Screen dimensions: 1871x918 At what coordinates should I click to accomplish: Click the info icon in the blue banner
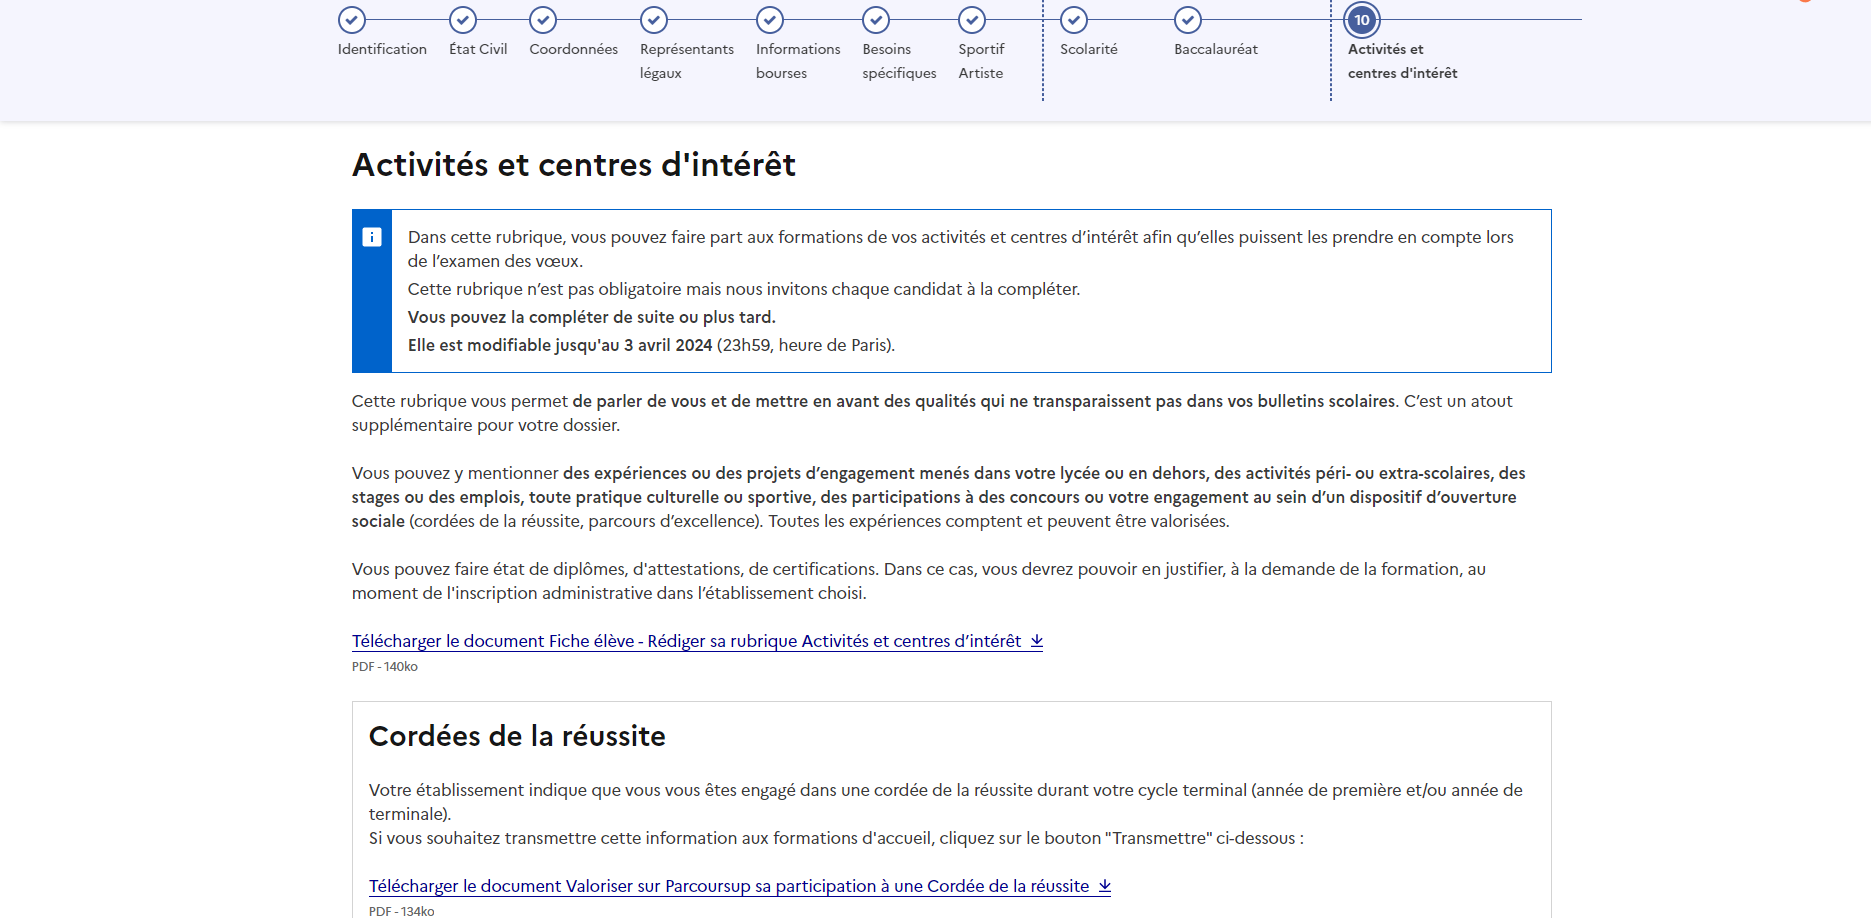click(x=372, y=237)
